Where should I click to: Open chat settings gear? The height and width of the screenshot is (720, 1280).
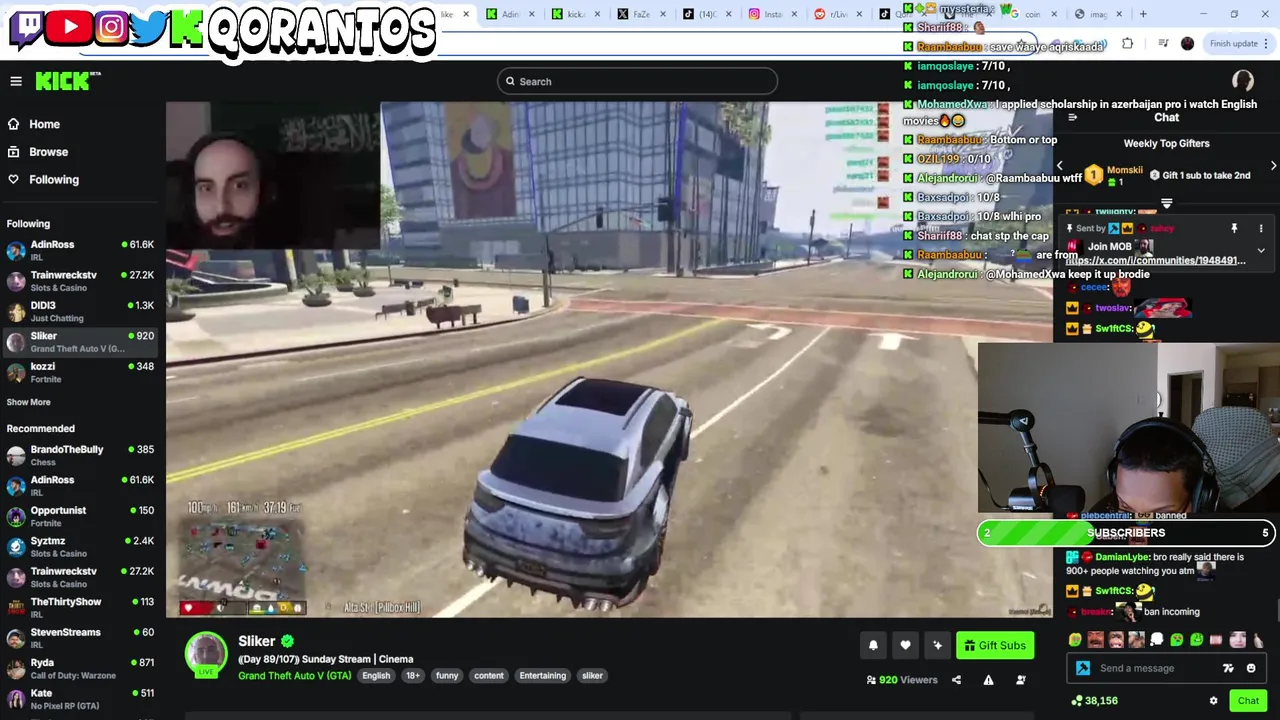point(1214,701)
